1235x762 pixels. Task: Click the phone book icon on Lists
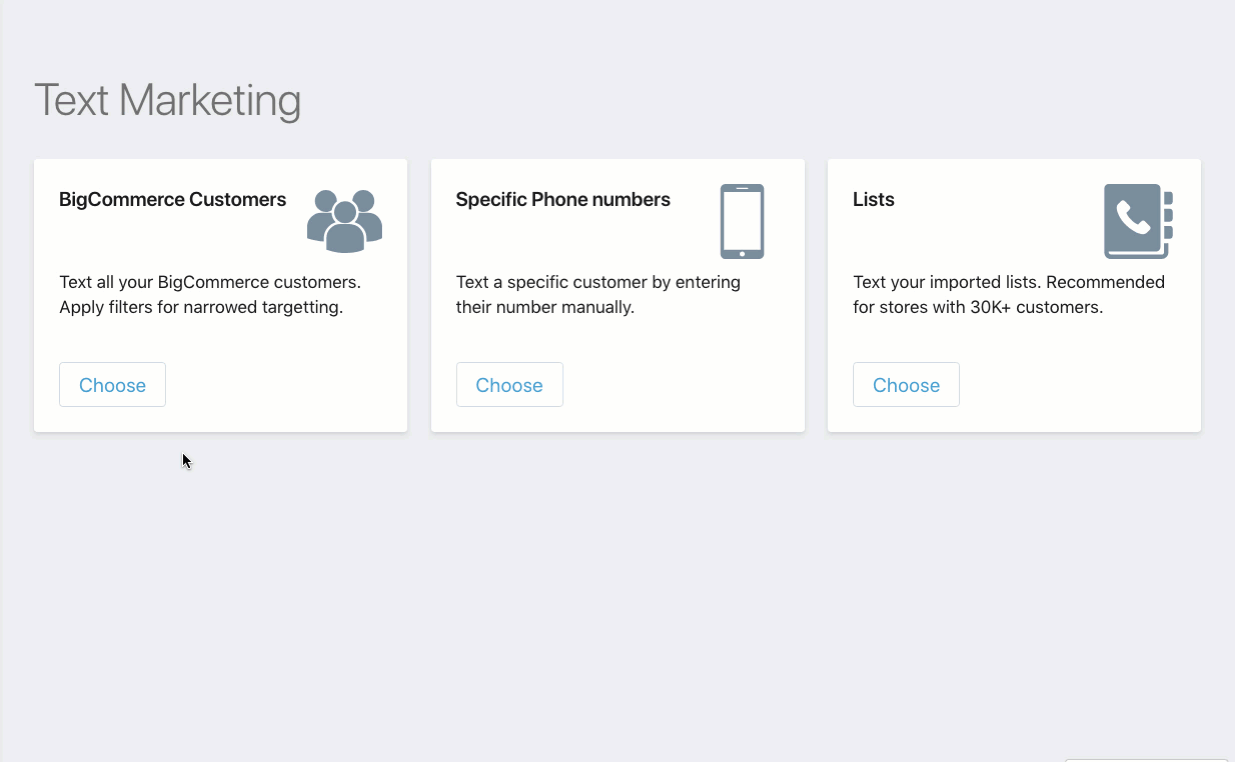click(1138, 221)
